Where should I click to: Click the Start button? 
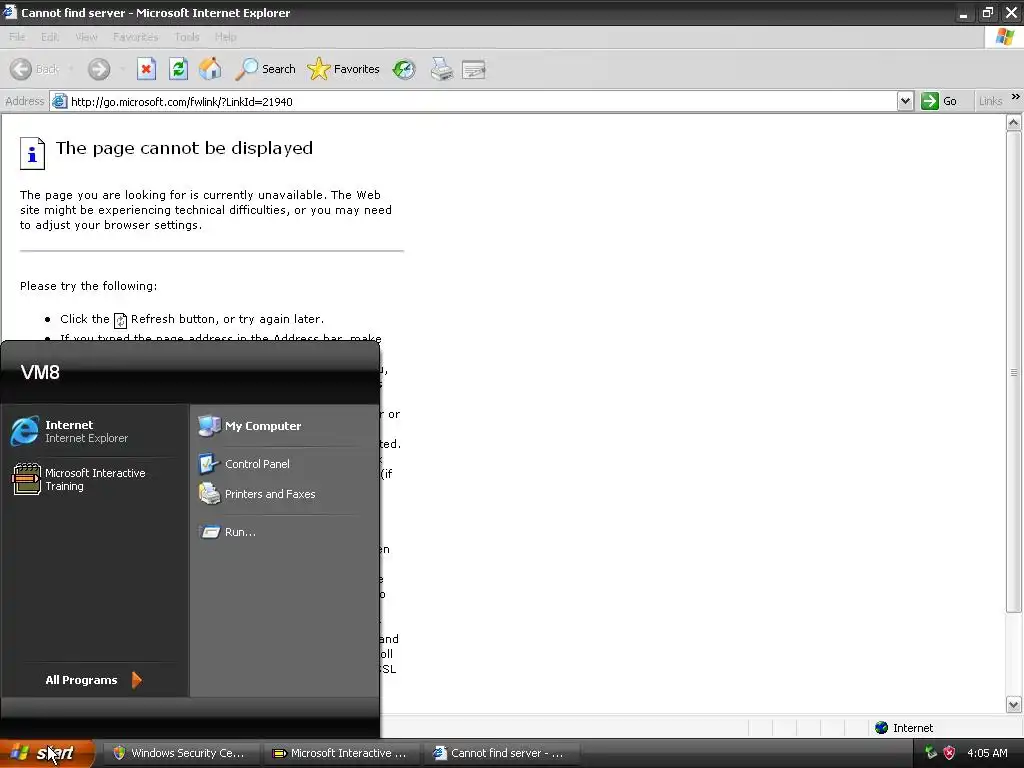pyautogui.click(x=47, y=753)
